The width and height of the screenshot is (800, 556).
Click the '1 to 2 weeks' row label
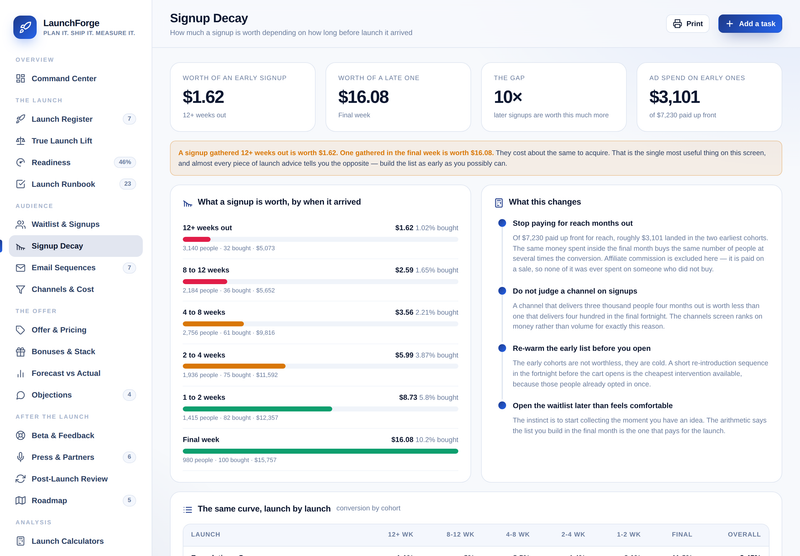[204, 398]
